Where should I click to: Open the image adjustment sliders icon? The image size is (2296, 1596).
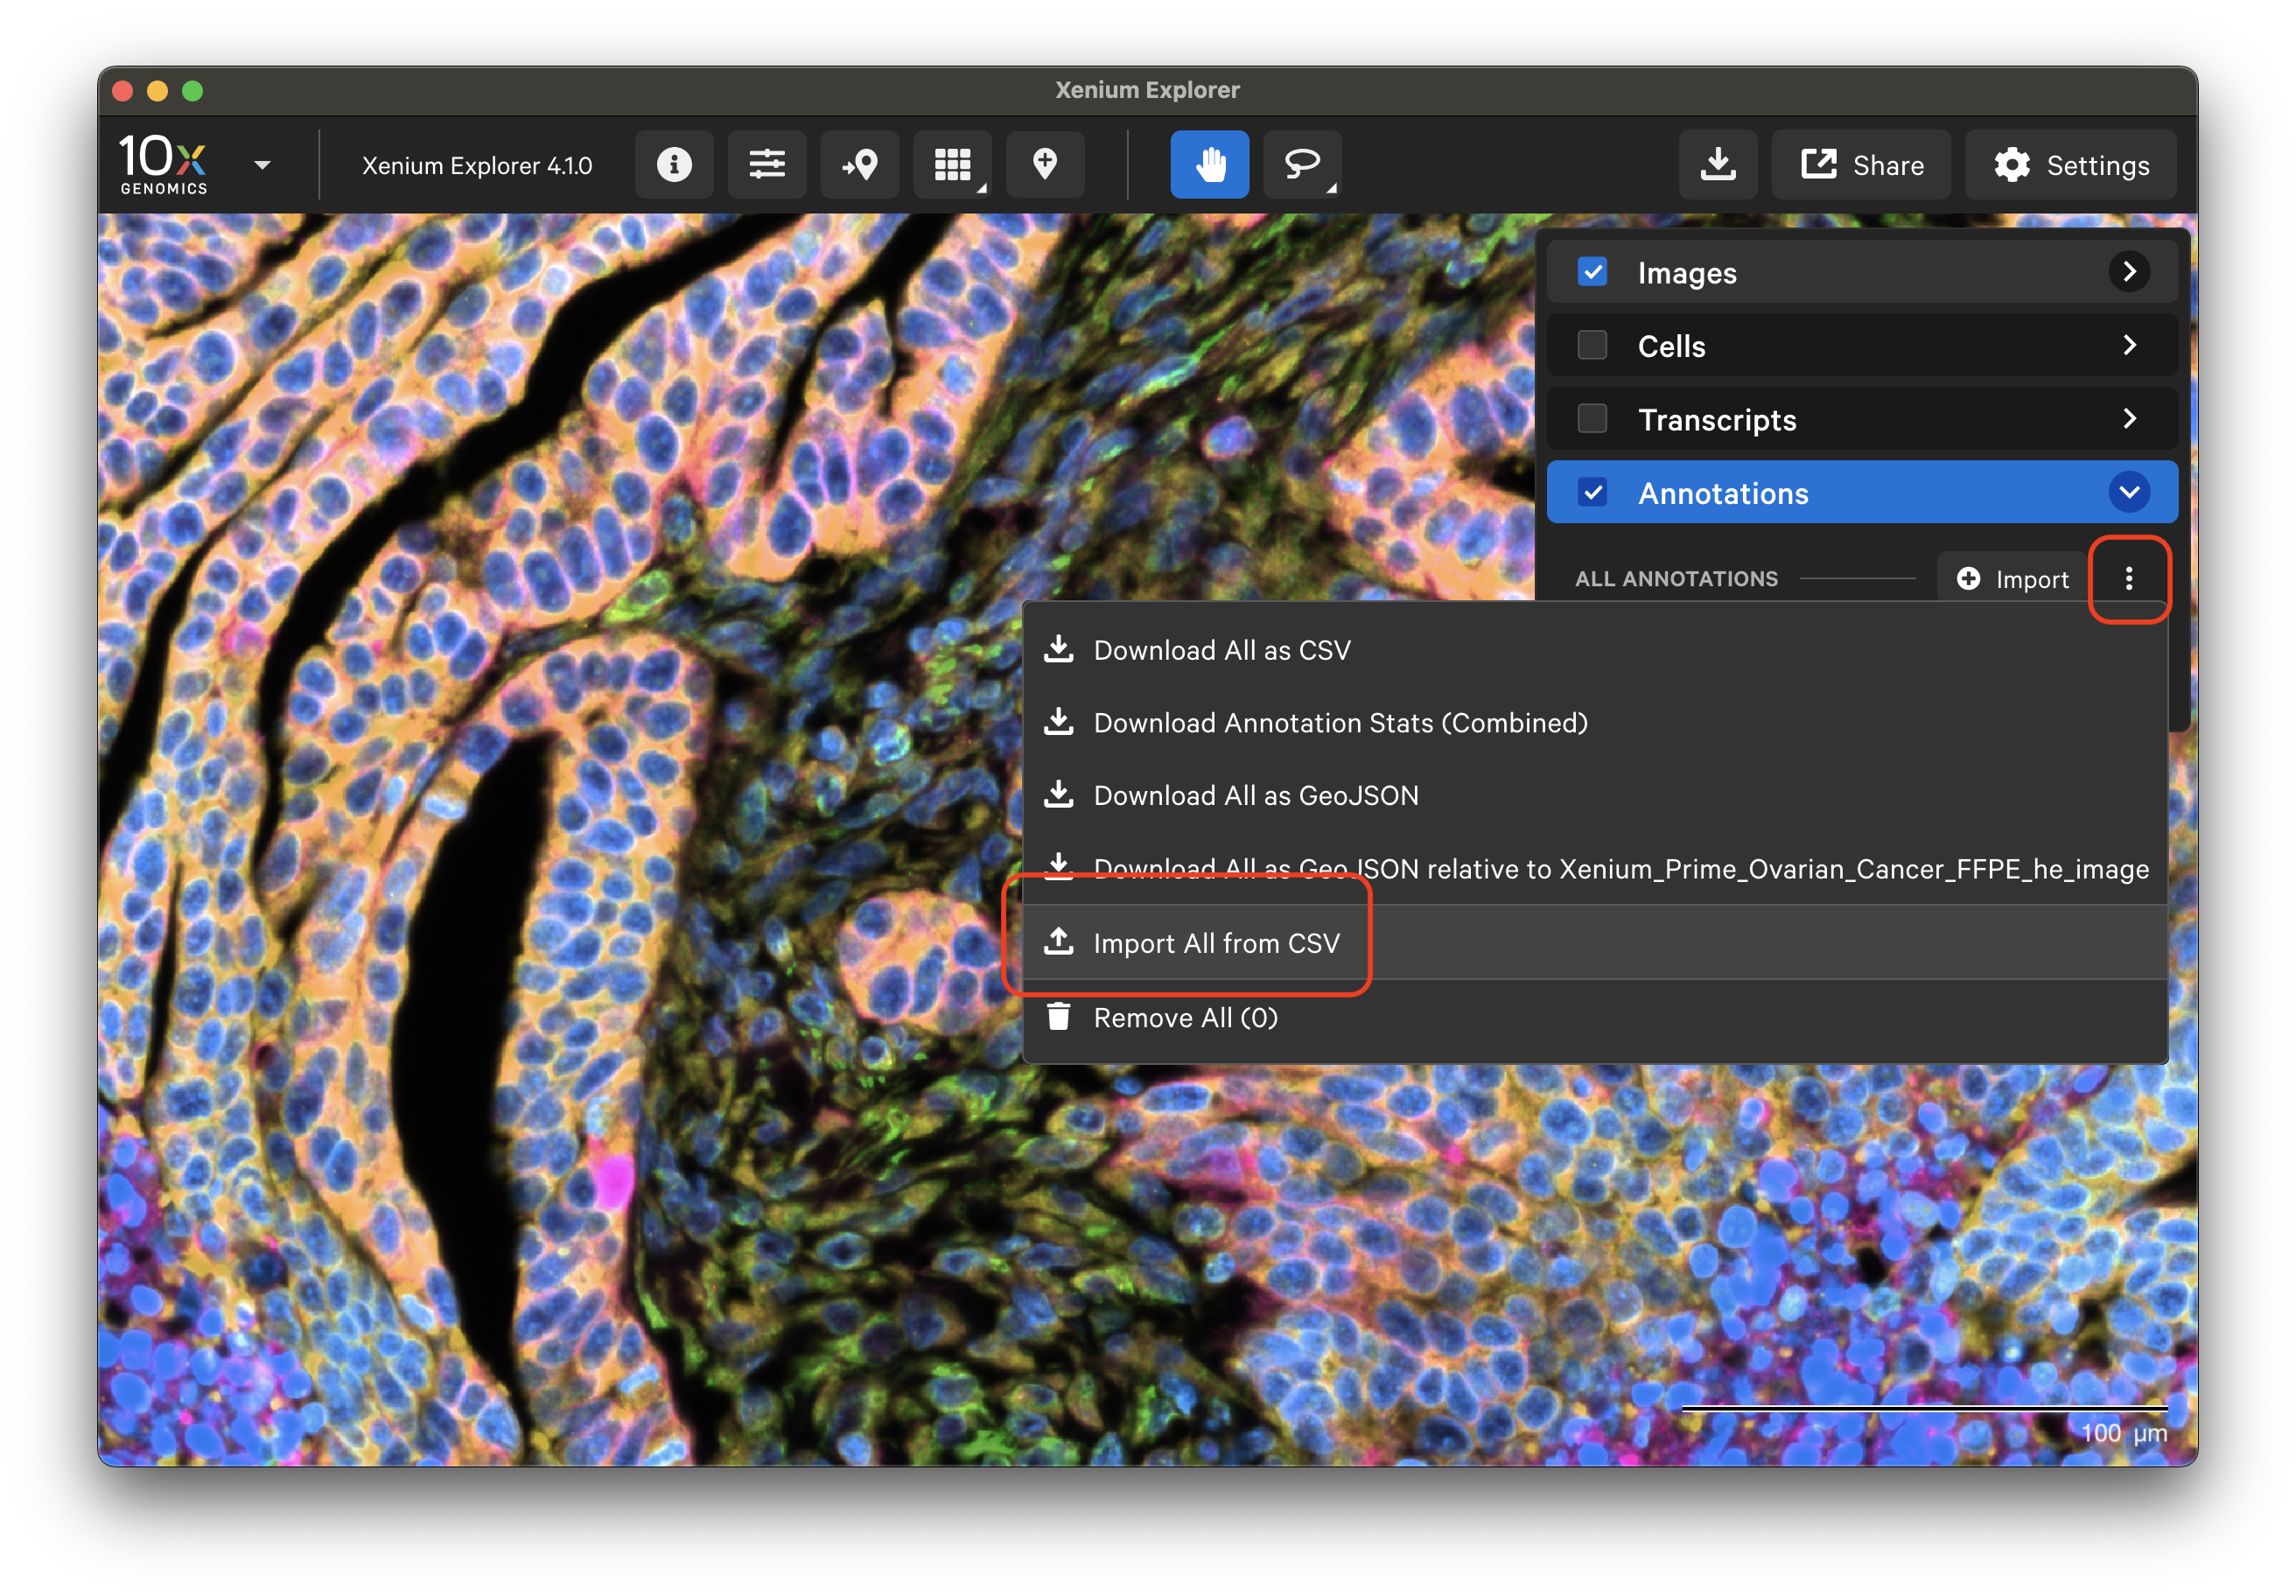(x=767, y=164)
